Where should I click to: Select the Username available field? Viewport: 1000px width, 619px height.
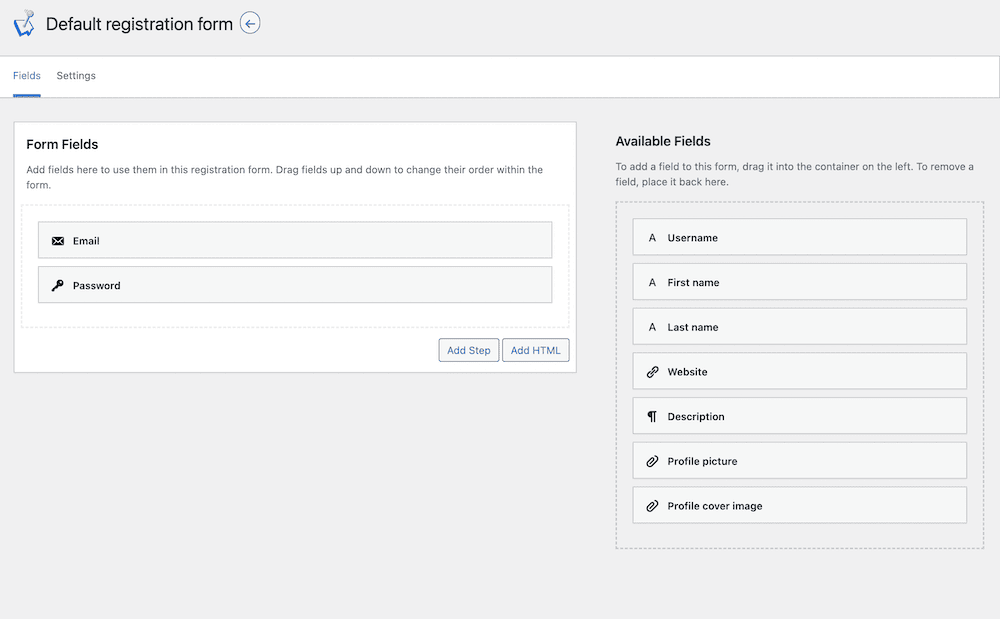coord(800,237)
